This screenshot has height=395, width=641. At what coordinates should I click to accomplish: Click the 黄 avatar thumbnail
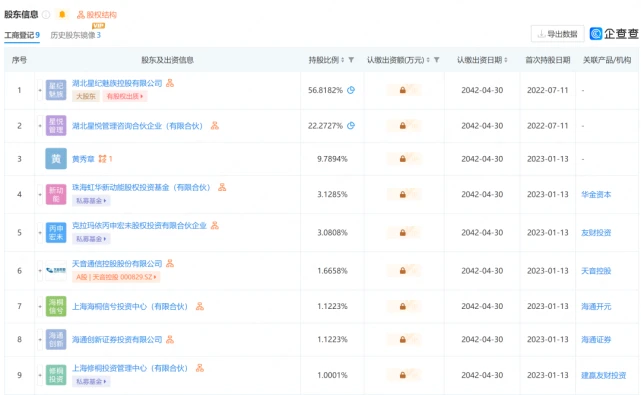(56, 159)
